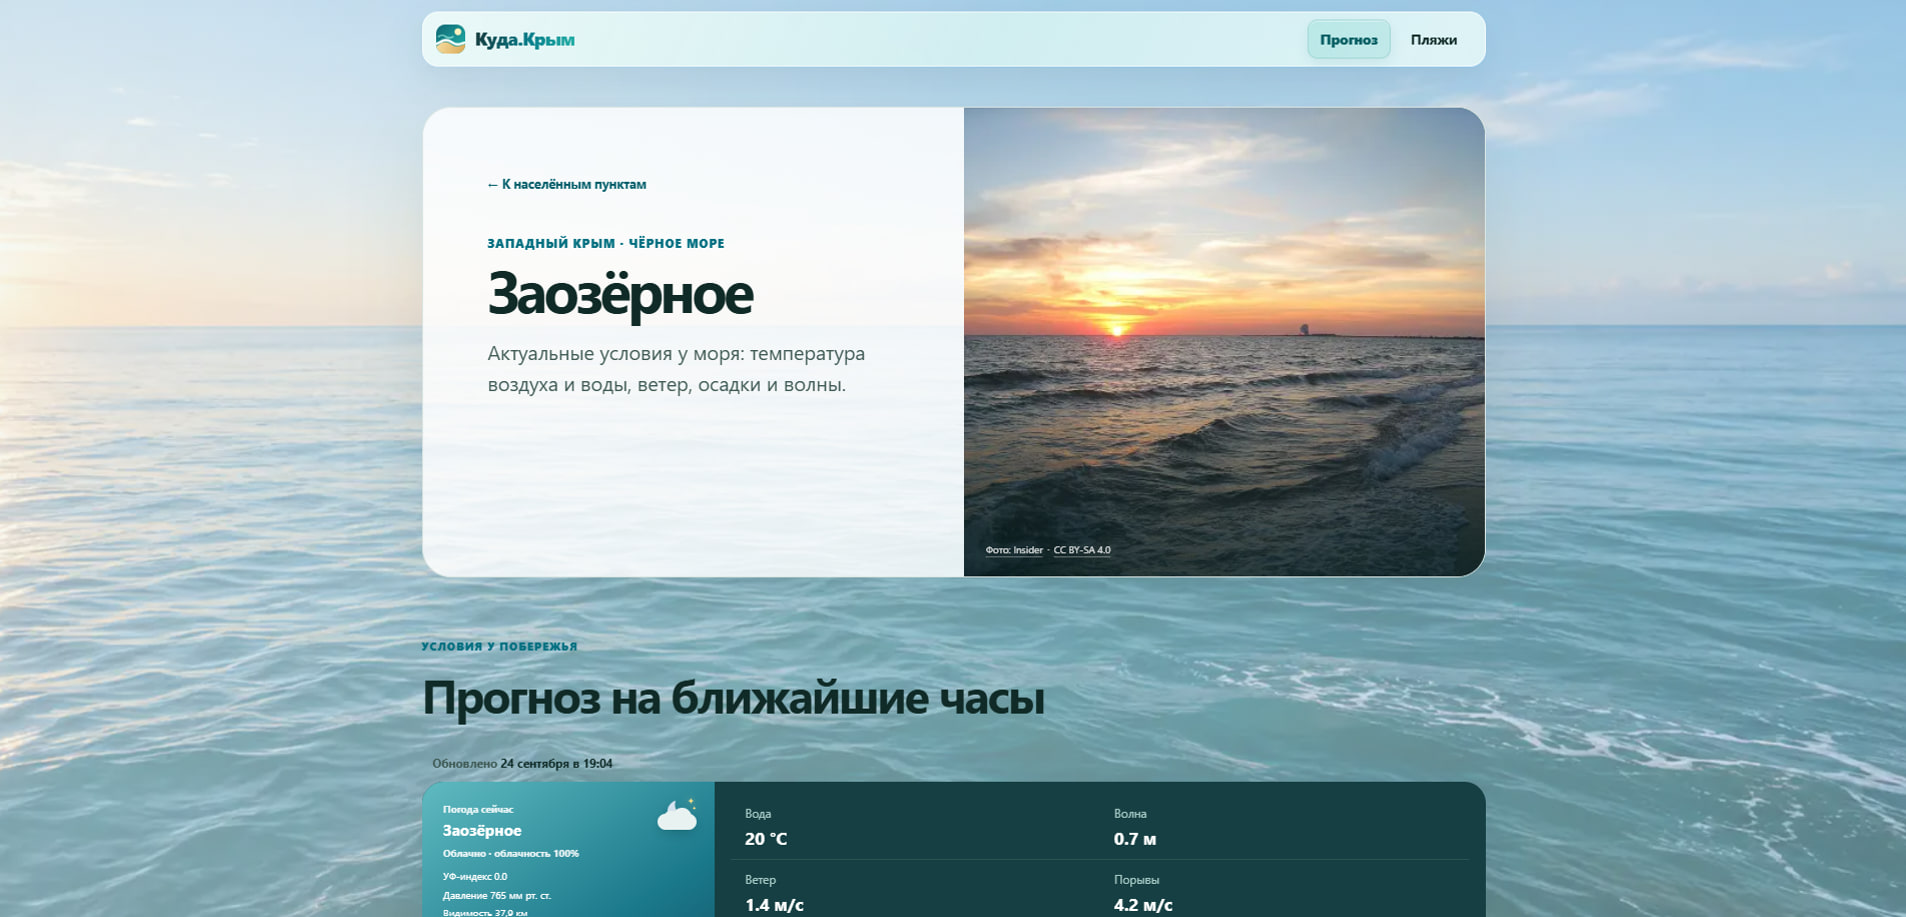This screenshot has height=917, width=1906.
Task: Click the Ветер label
Action: [x=760, y=880]
